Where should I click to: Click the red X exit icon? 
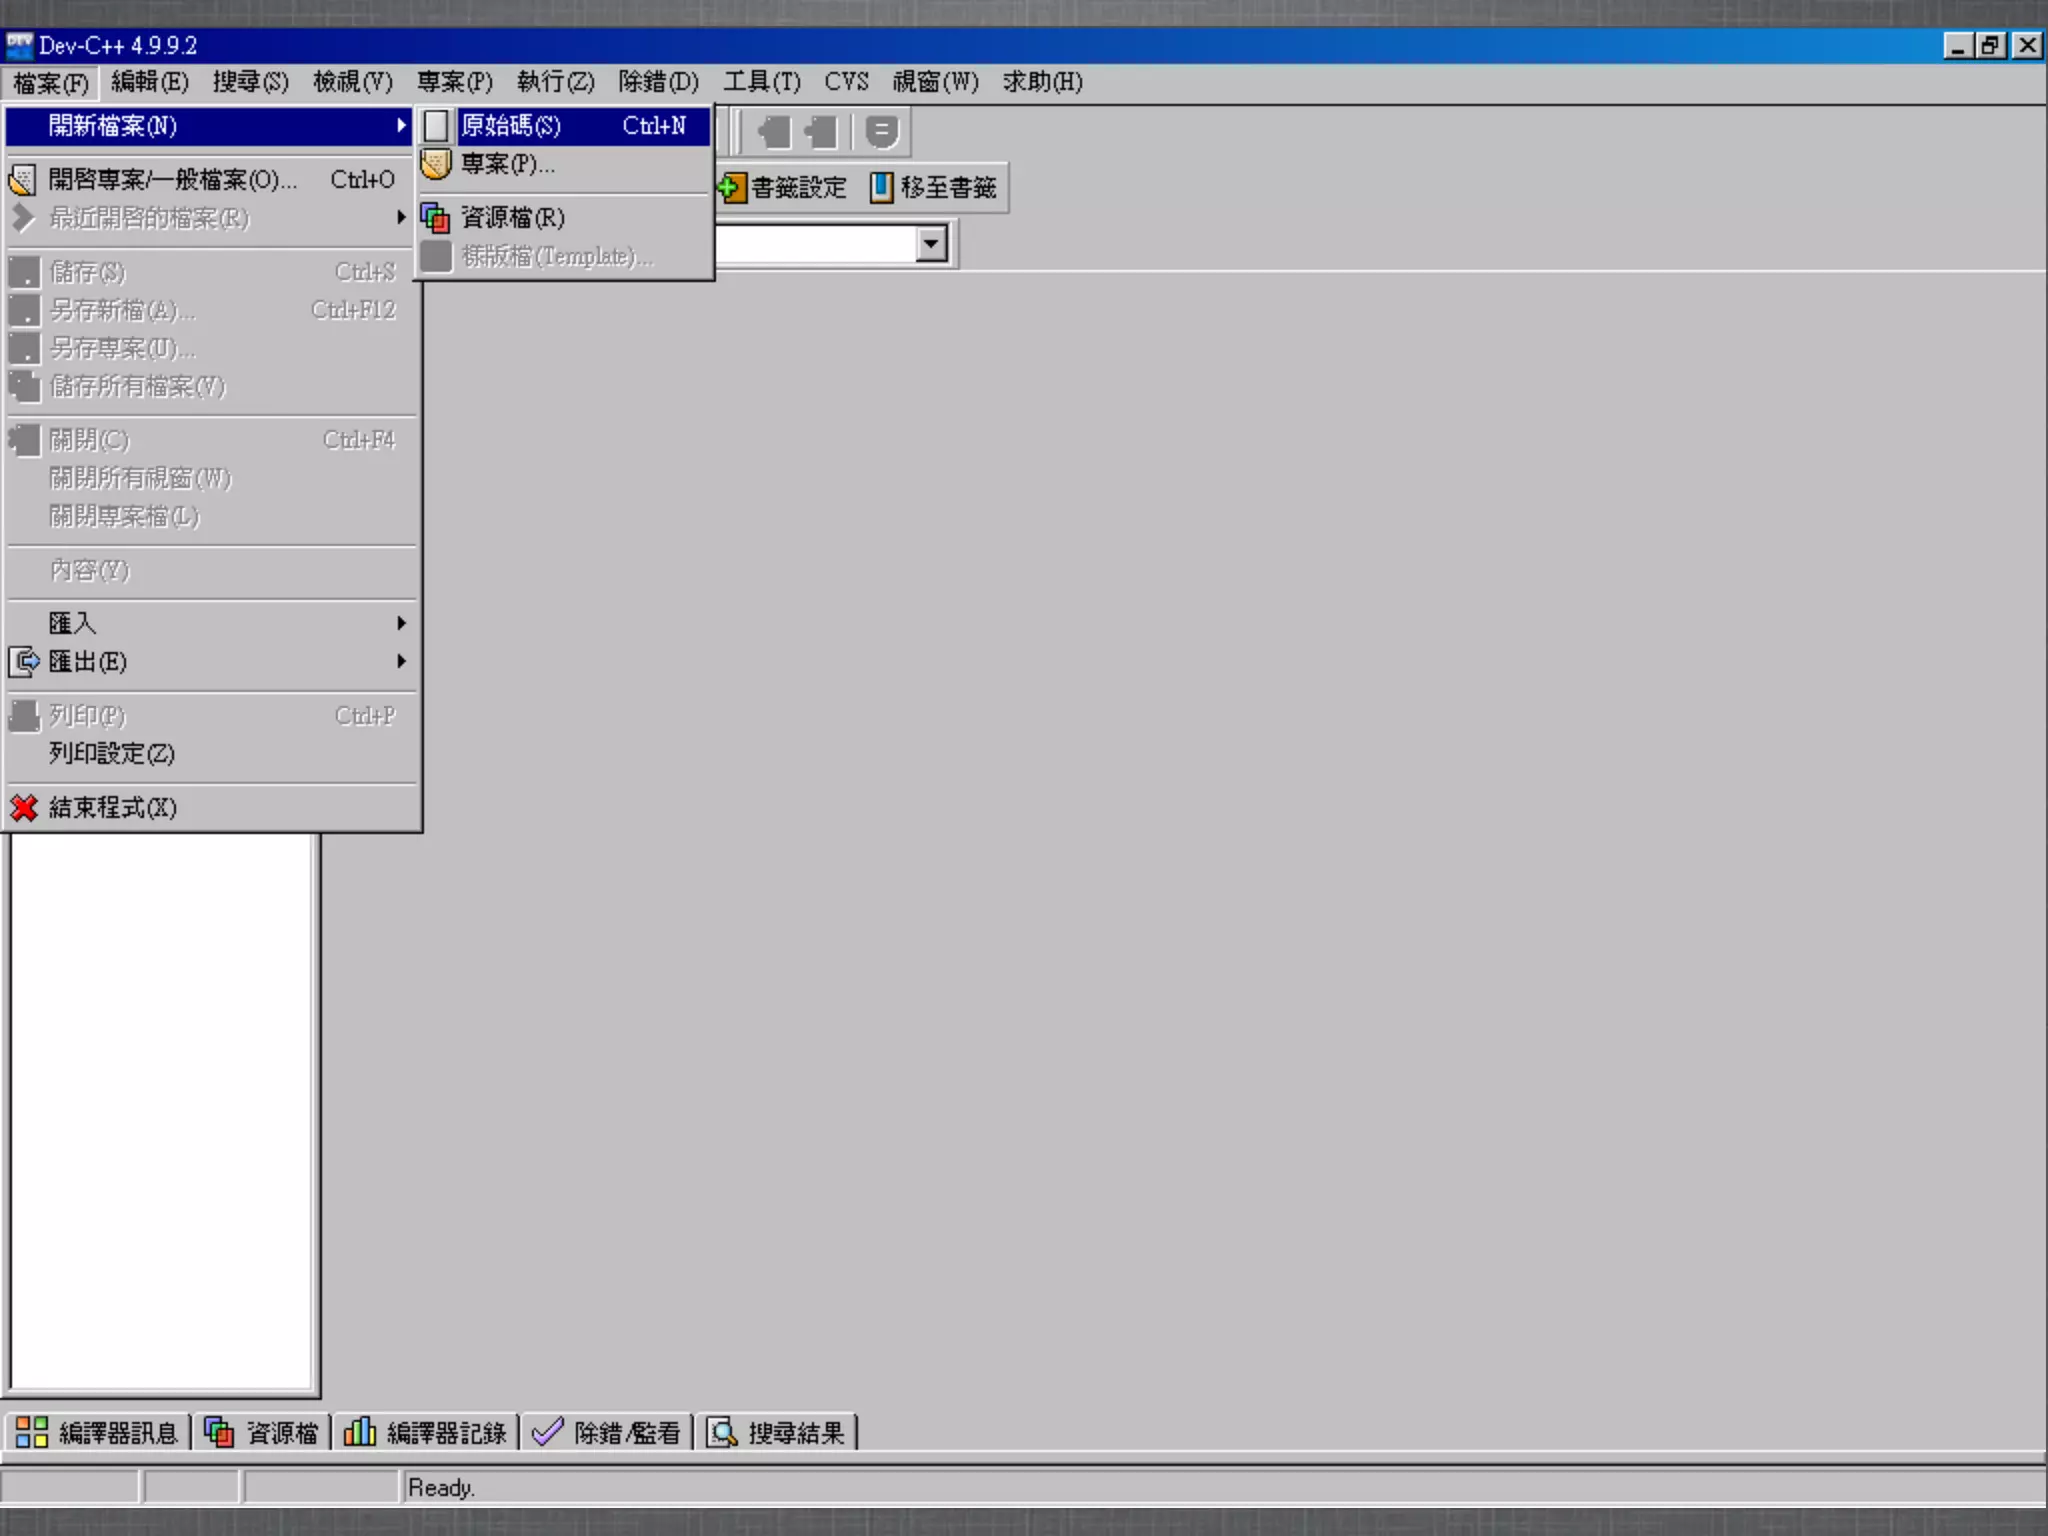click(24, 808)
